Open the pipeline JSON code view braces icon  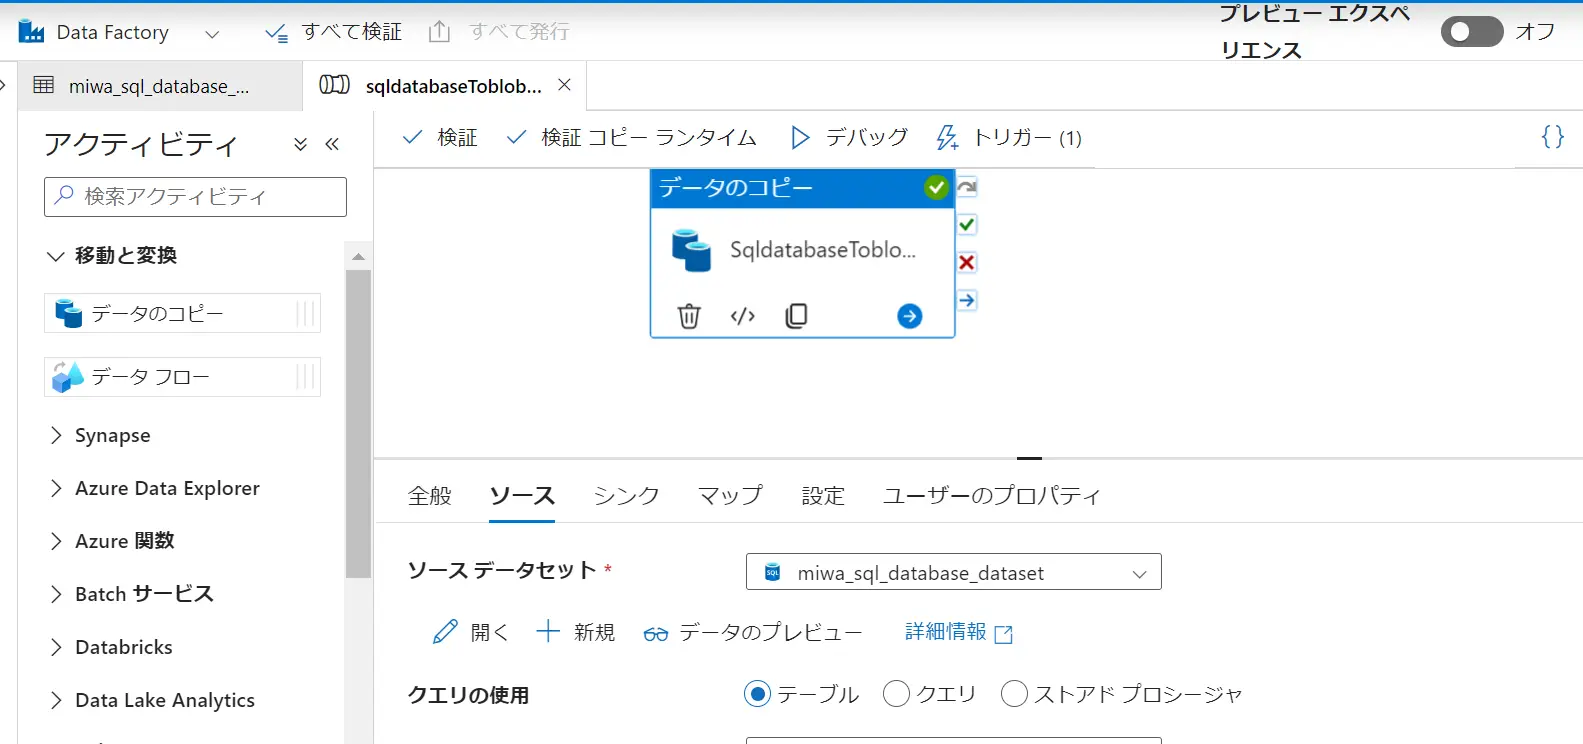tap(1552, 137)
